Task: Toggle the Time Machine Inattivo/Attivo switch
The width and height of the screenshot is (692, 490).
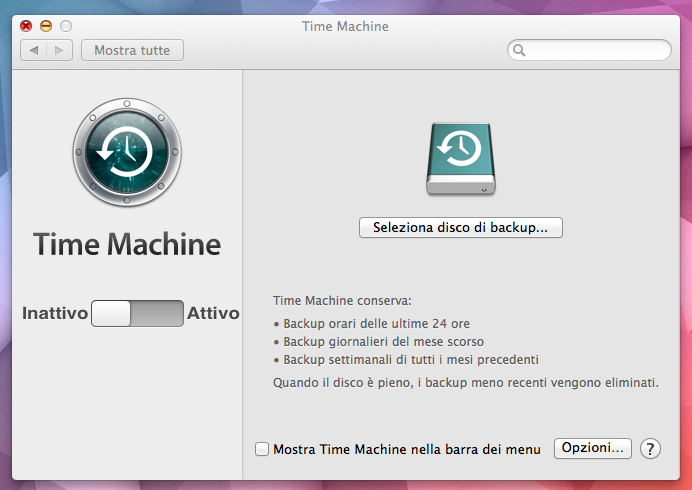Action: [137, 313]
